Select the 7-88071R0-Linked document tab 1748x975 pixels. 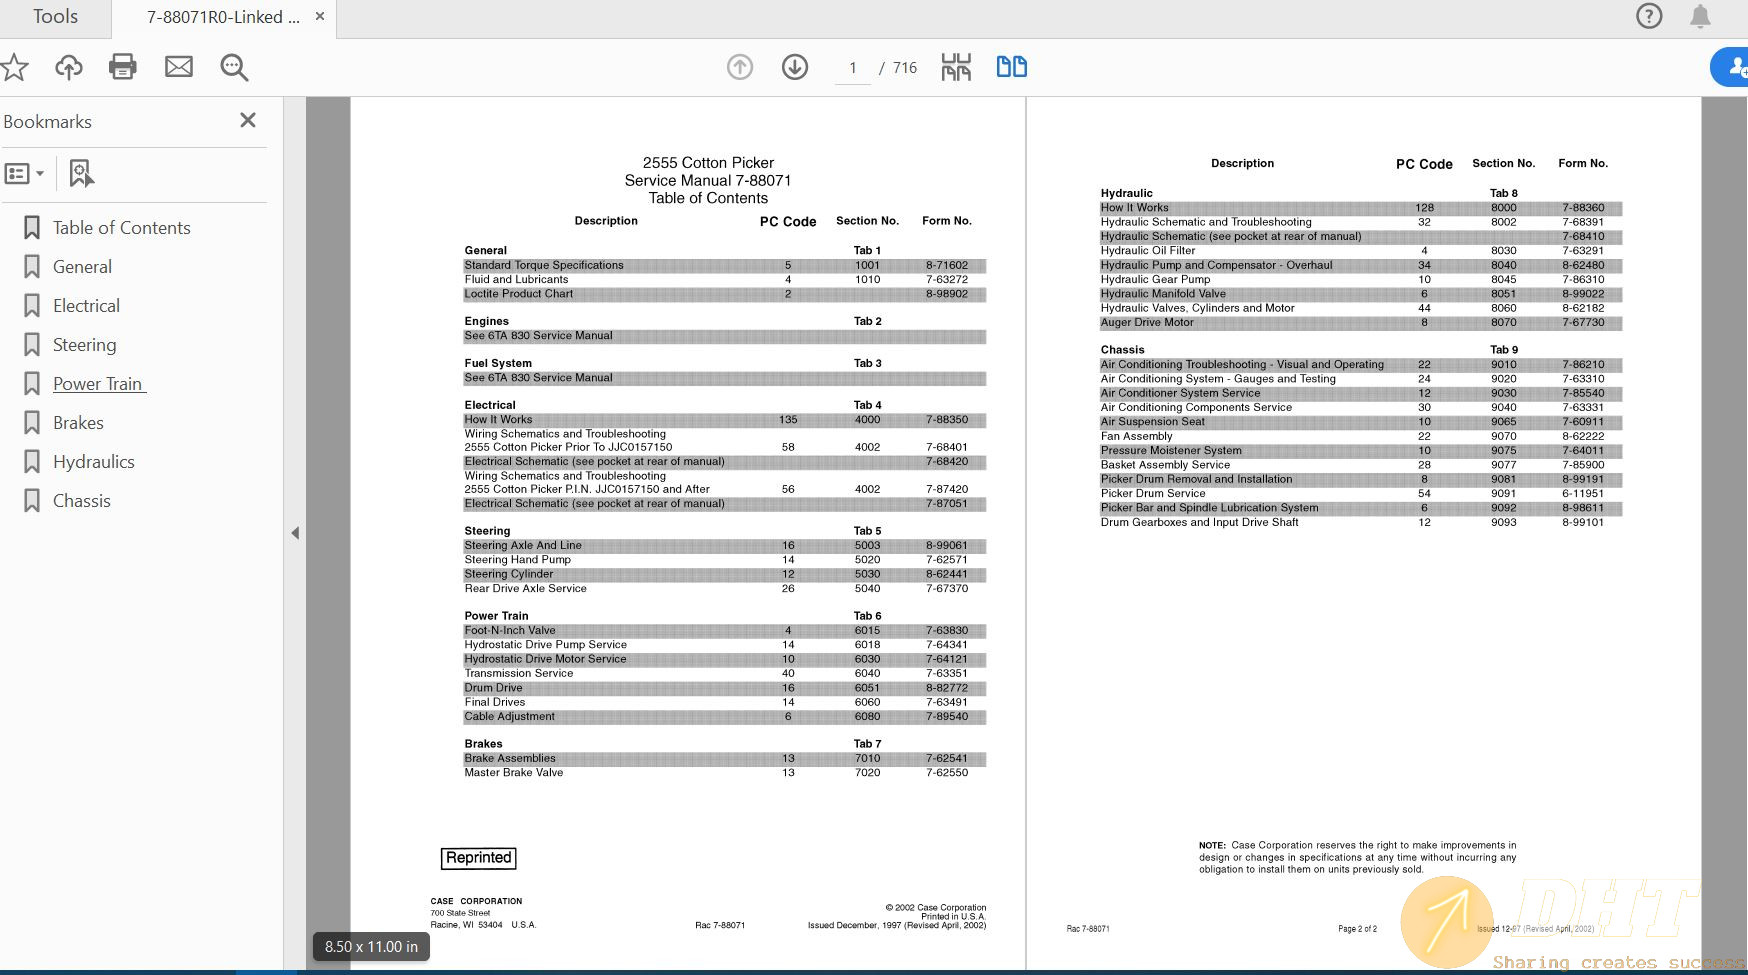pos(222,17)
